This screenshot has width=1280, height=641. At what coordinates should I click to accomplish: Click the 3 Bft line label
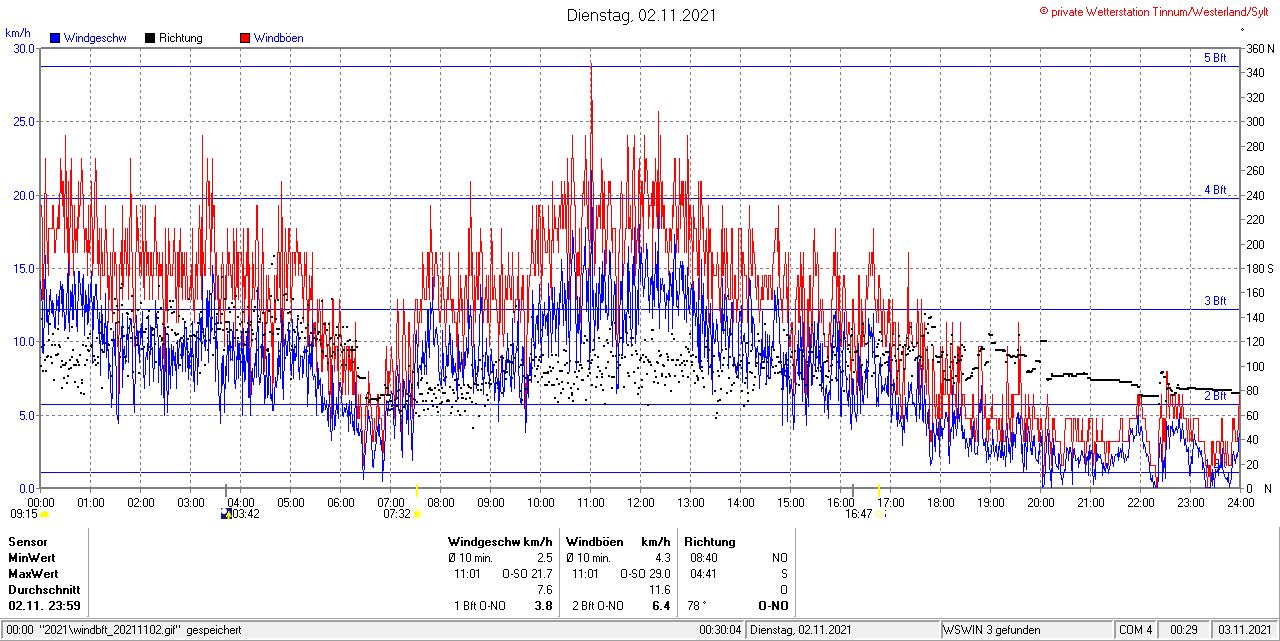(1215, 300)
